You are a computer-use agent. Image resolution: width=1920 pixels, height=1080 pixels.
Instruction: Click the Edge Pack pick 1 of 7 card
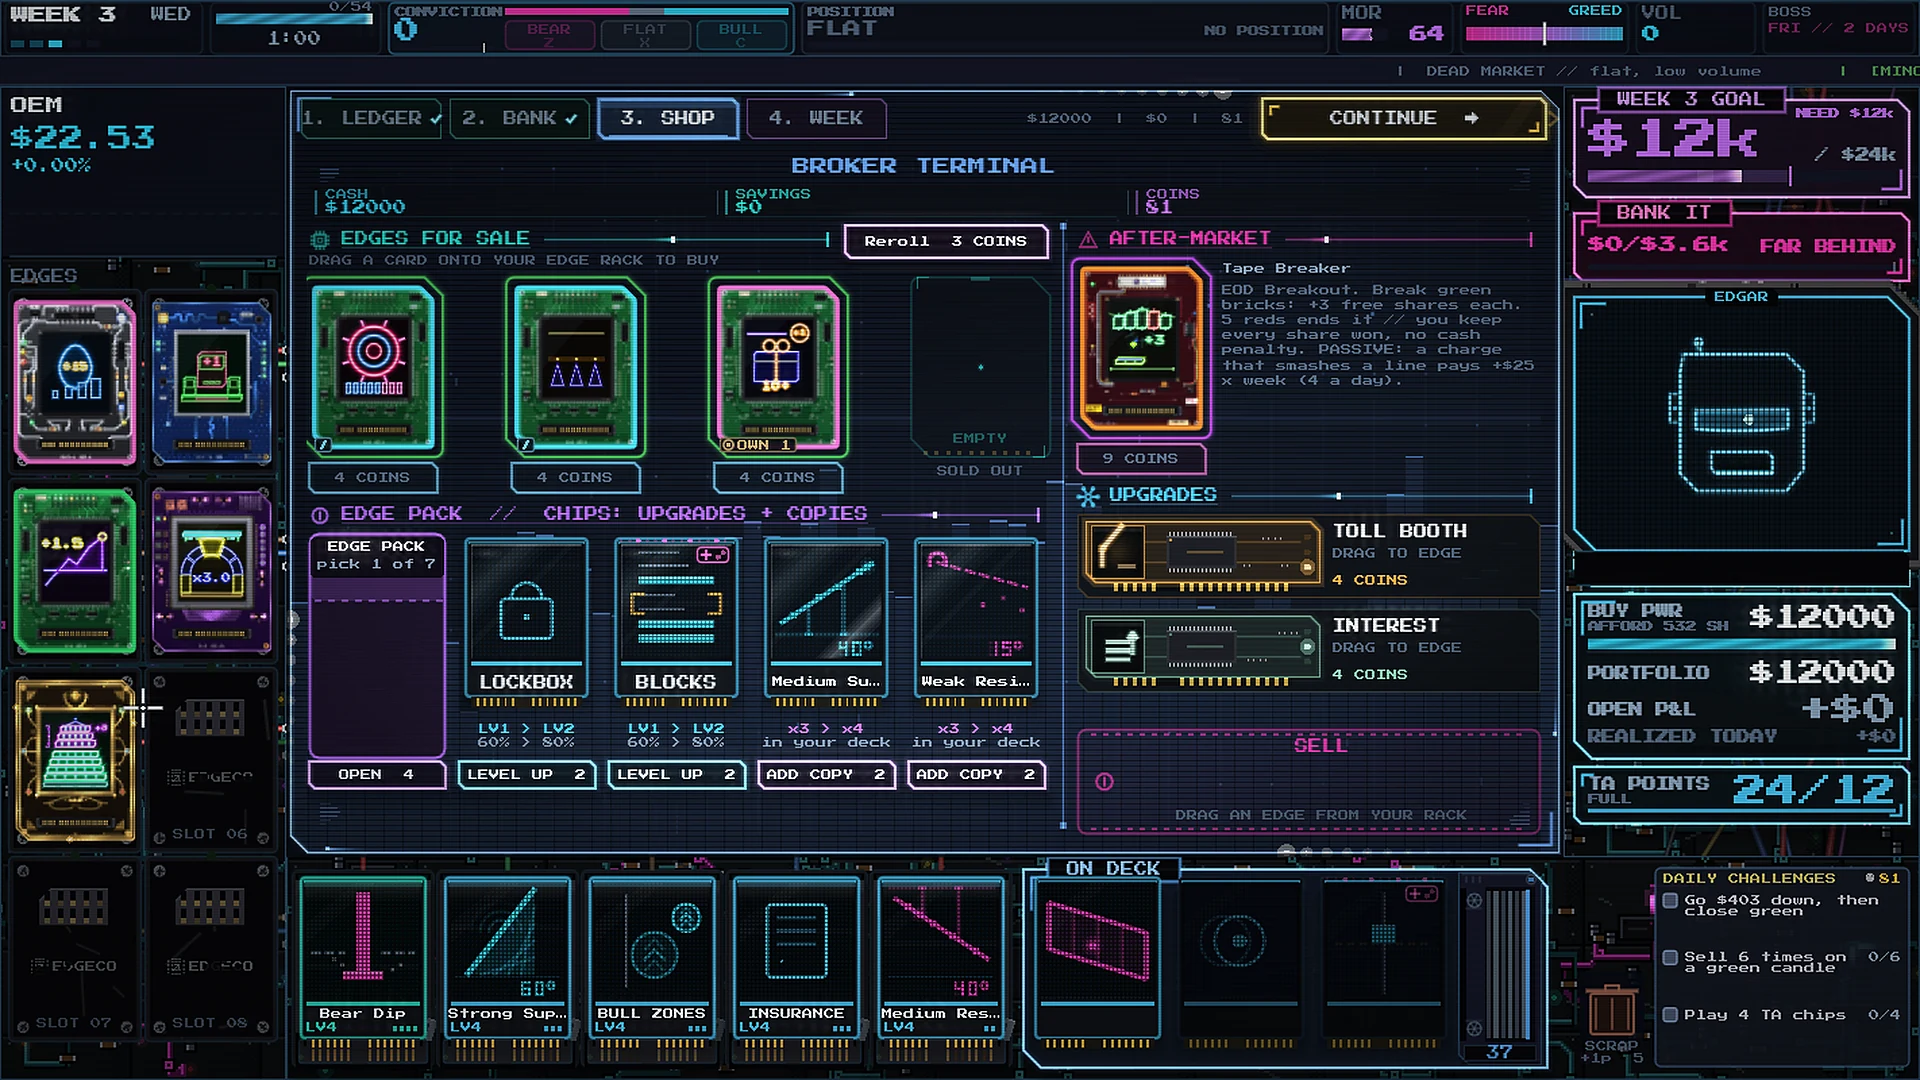(x=377, y=645)
